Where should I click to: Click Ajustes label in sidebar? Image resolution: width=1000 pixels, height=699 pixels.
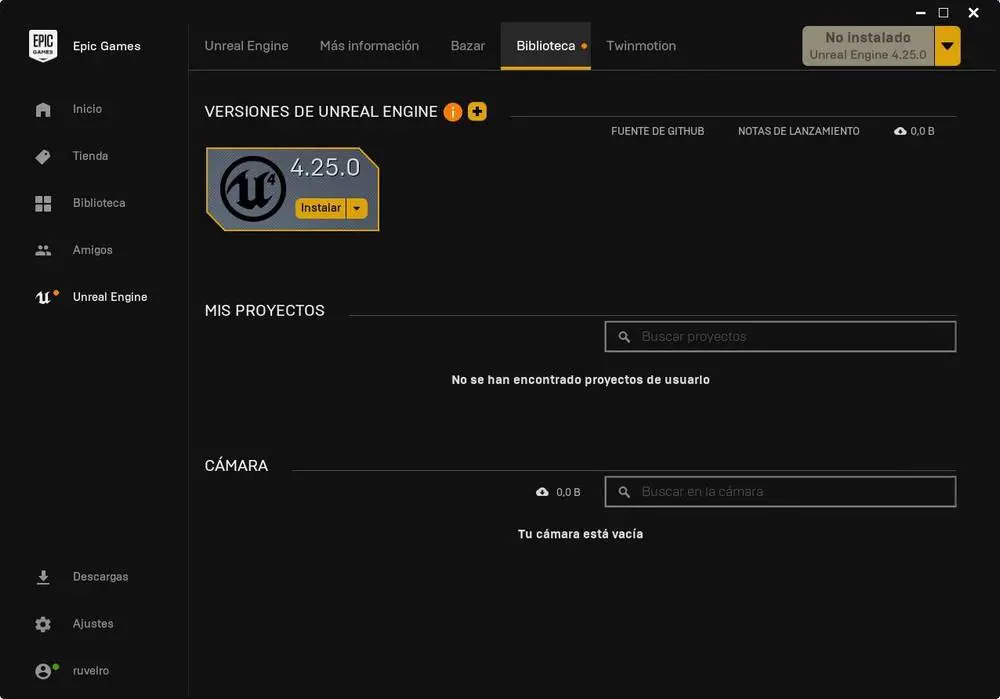(x=93, y=624)
